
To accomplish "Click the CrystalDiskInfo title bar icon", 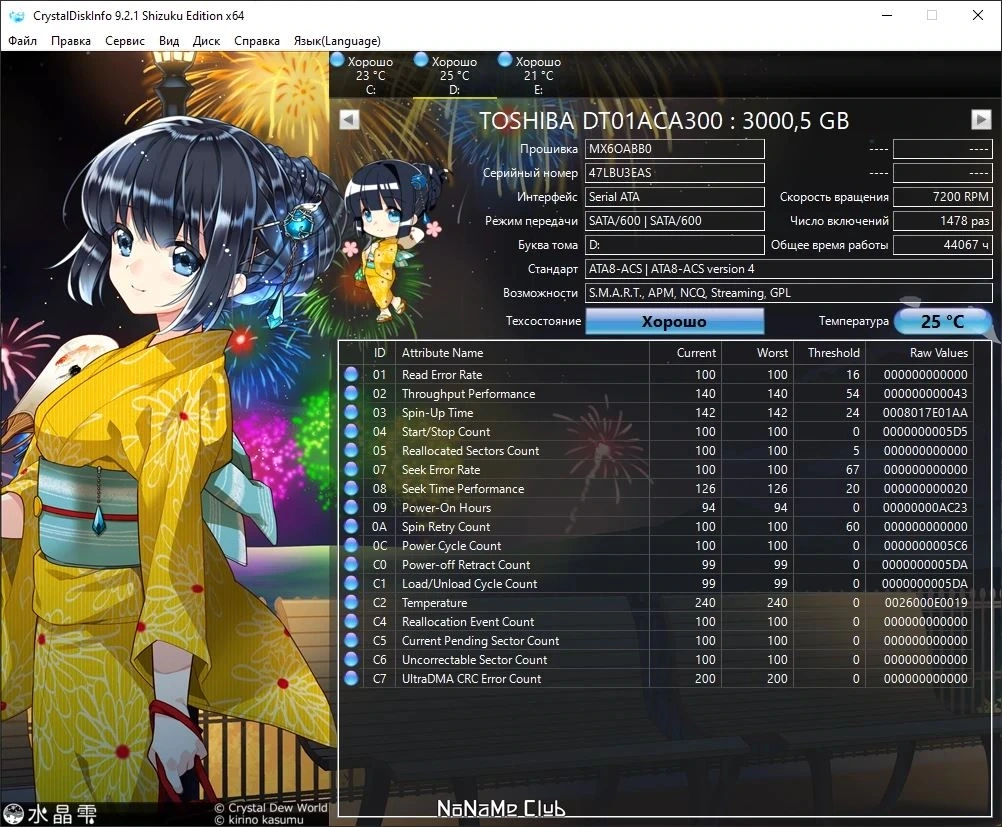I will (x=17, y=15).
